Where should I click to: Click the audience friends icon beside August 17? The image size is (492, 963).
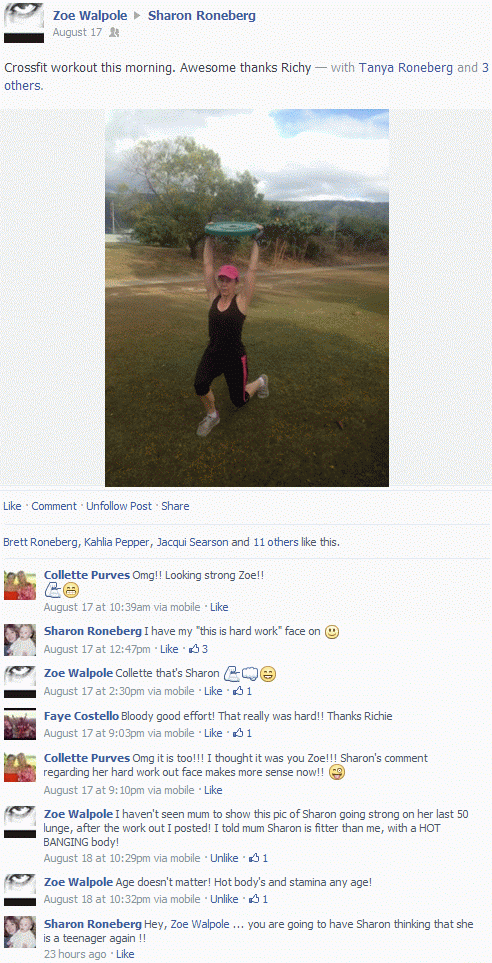pos(114,33)
